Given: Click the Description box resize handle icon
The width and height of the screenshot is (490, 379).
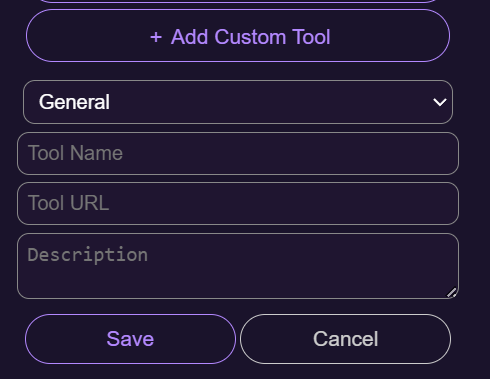Looking at the screenshot, I should click(452, 293).
